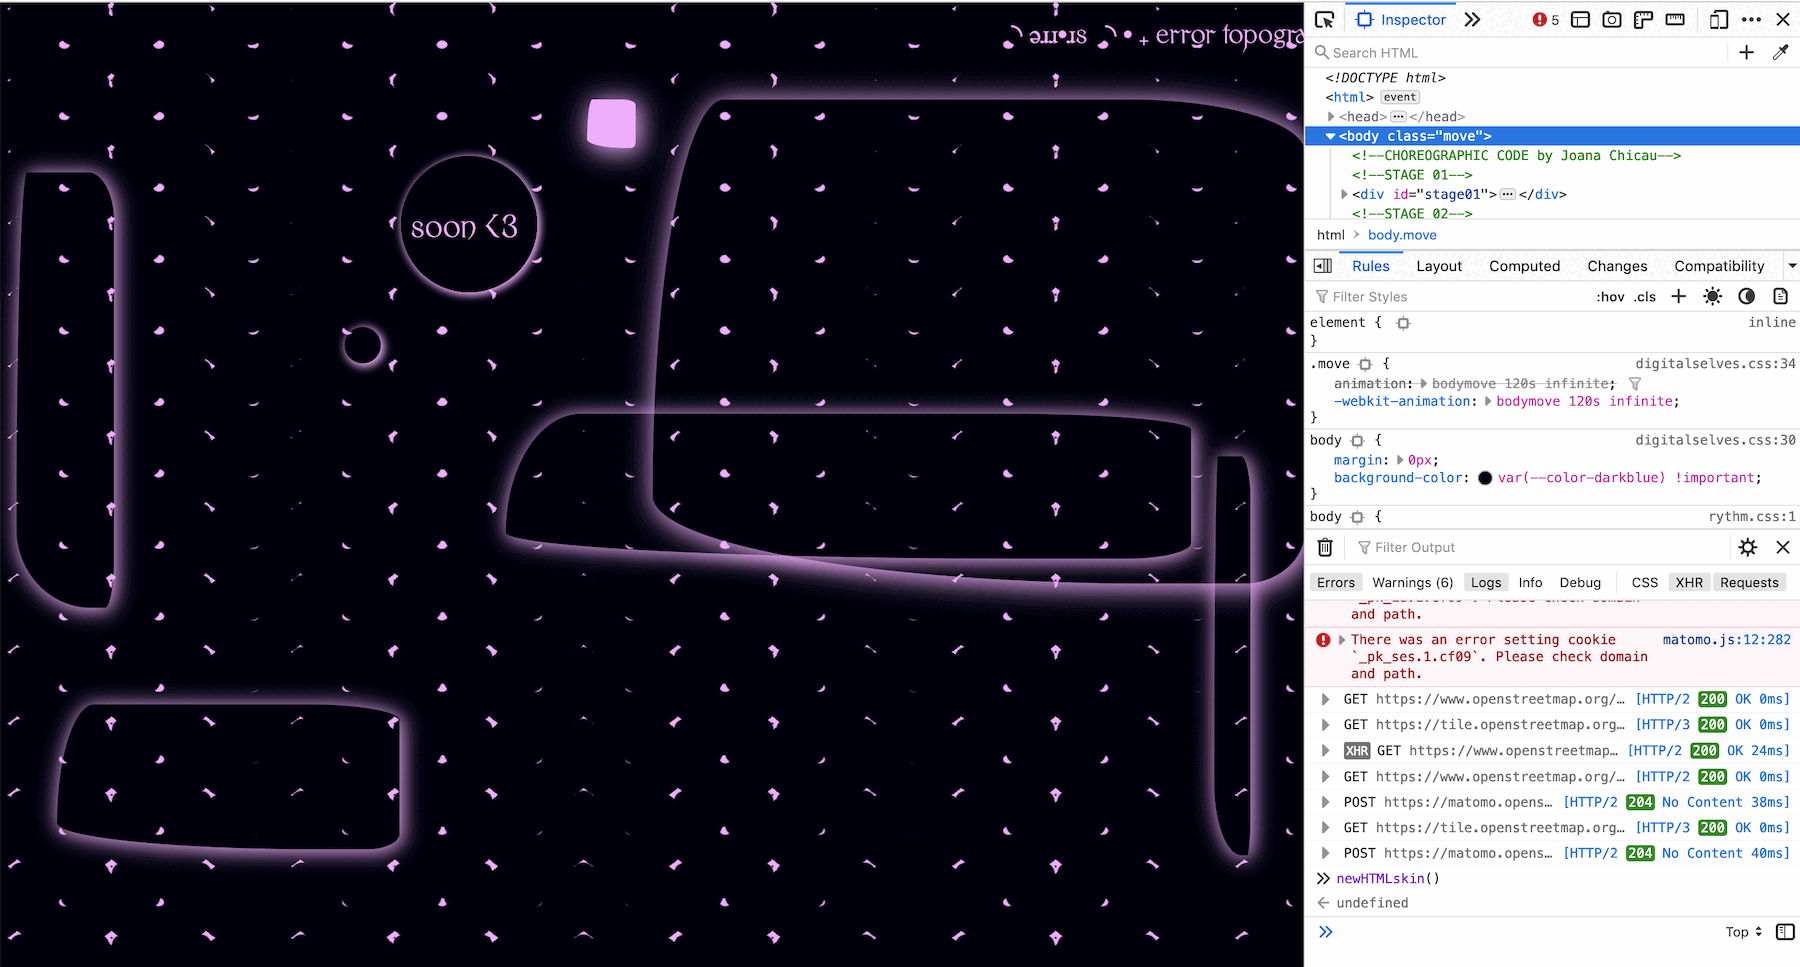Open Responsive Design Mode

tap(1719, 20)
